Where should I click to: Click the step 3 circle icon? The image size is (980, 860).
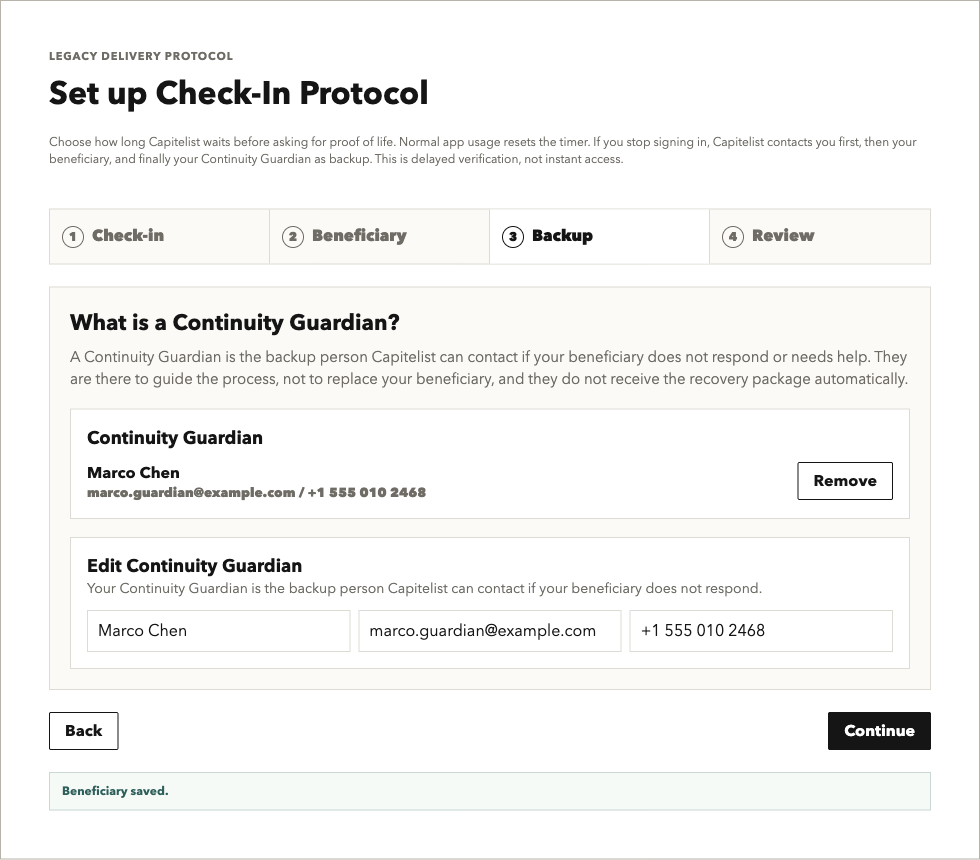(513, 237)
